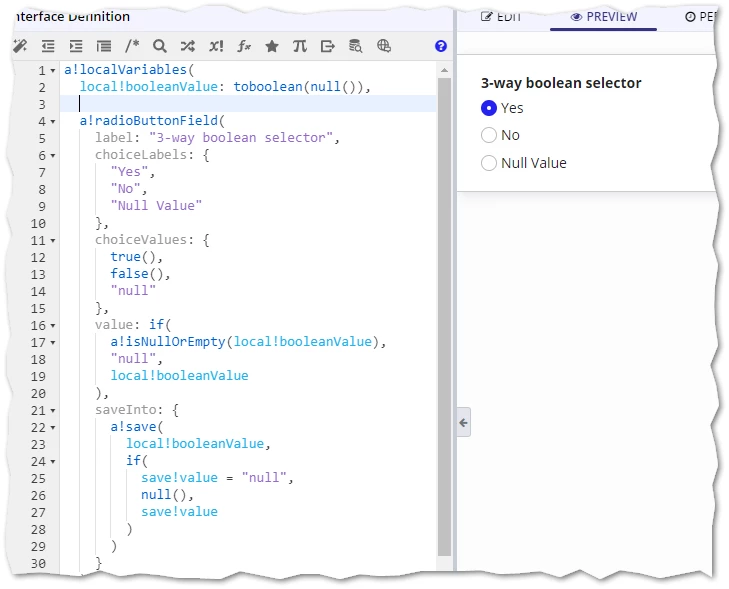
Task: Click the database search icon
Action: (x=356, y=46)
